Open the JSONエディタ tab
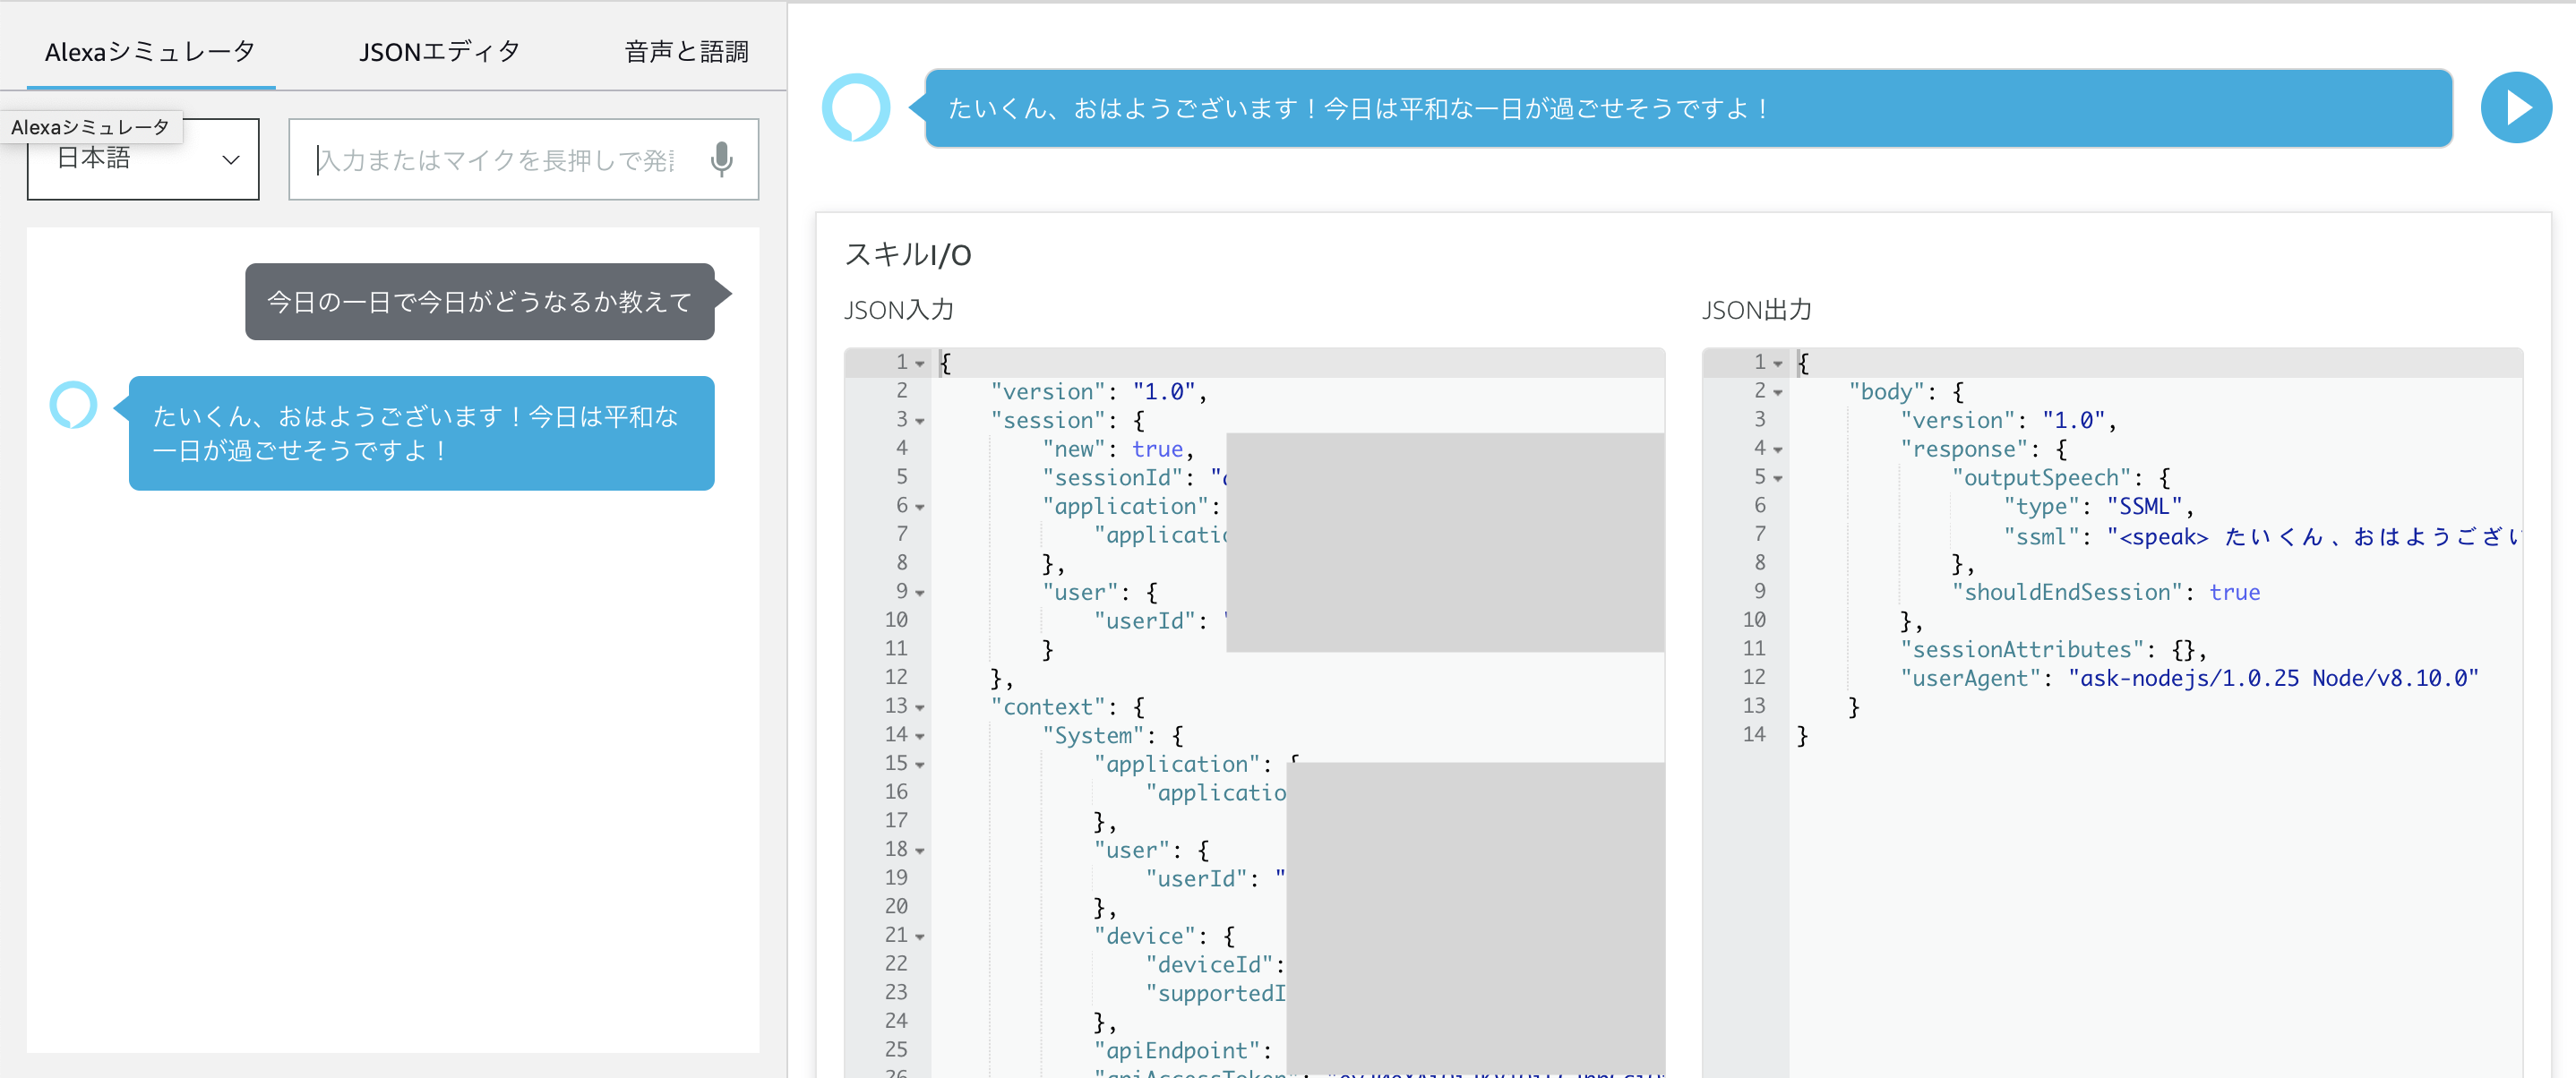The height and width of the screenshot is (1078, 2576). point(439,52)
